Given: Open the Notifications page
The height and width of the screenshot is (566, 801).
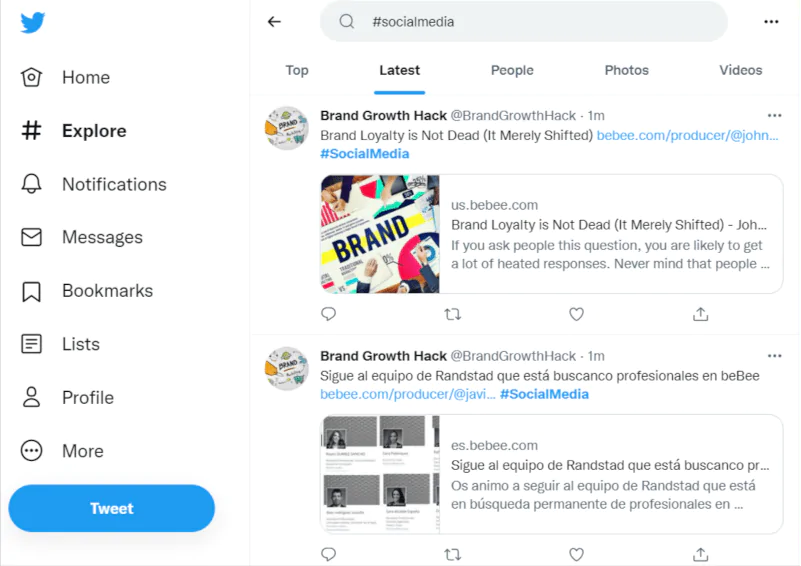Looking at the screenshot, I should coord(113,184).
